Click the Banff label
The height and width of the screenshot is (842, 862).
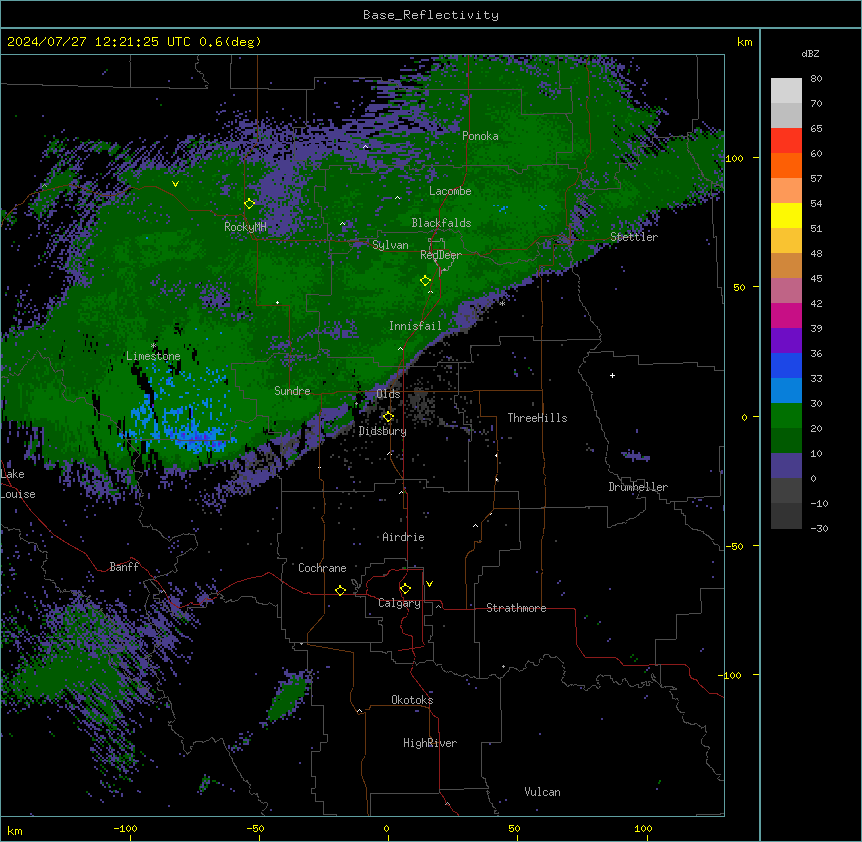point(124,567)
